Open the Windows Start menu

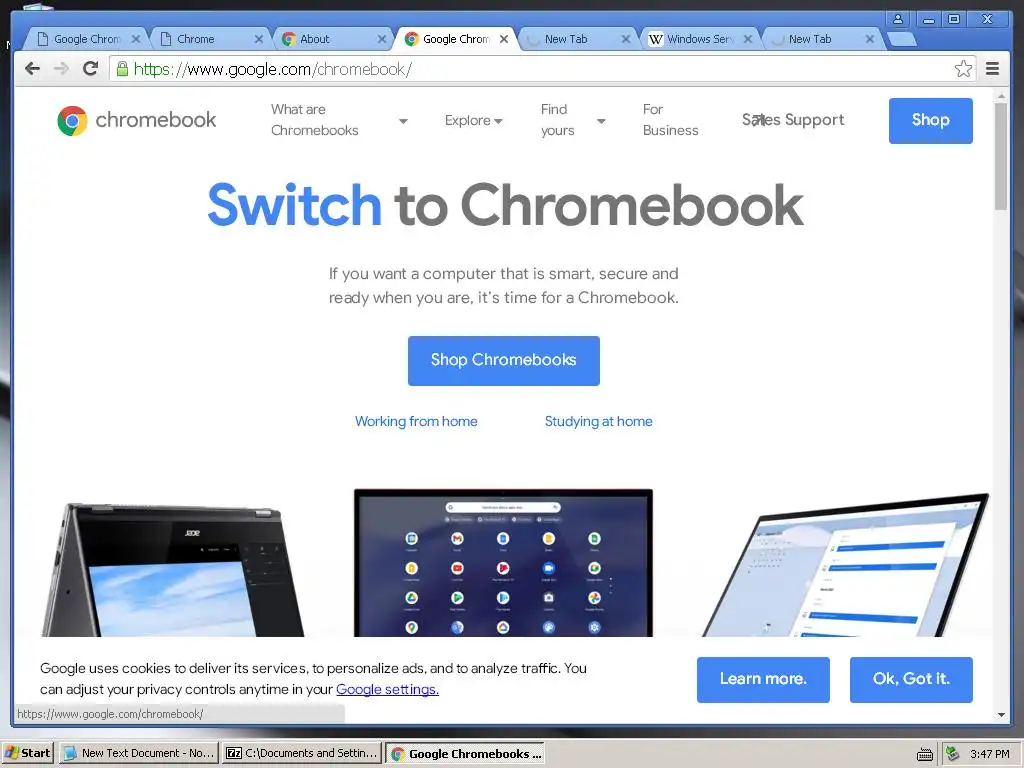(x=27, y=753)
